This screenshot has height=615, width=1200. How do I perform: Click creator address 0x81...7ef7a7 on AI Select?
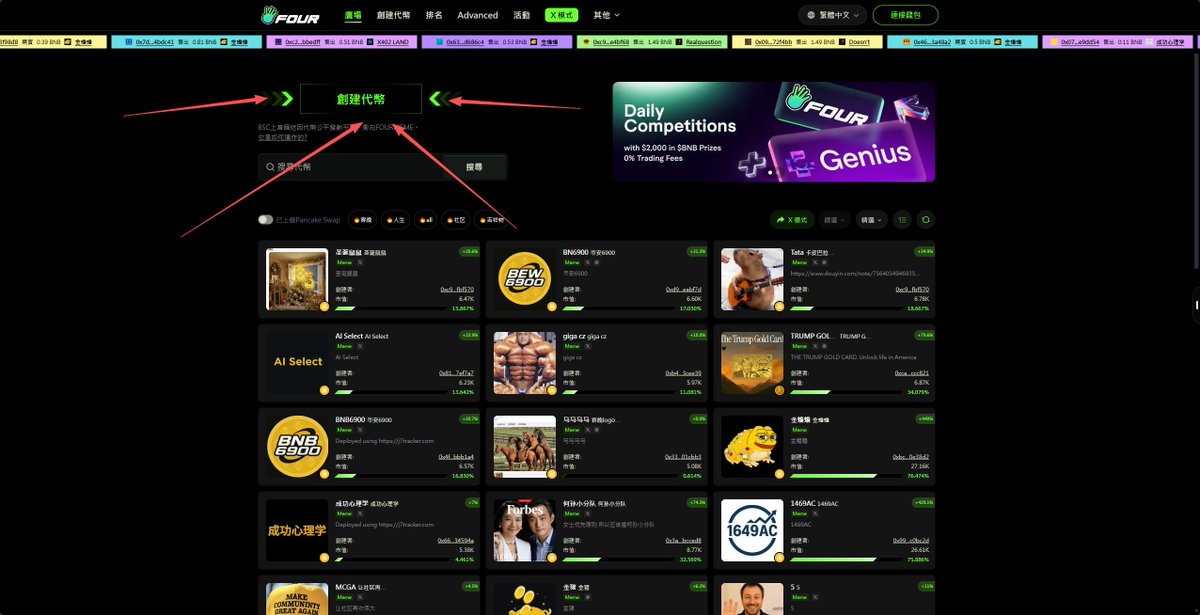[x=457, y=372]
